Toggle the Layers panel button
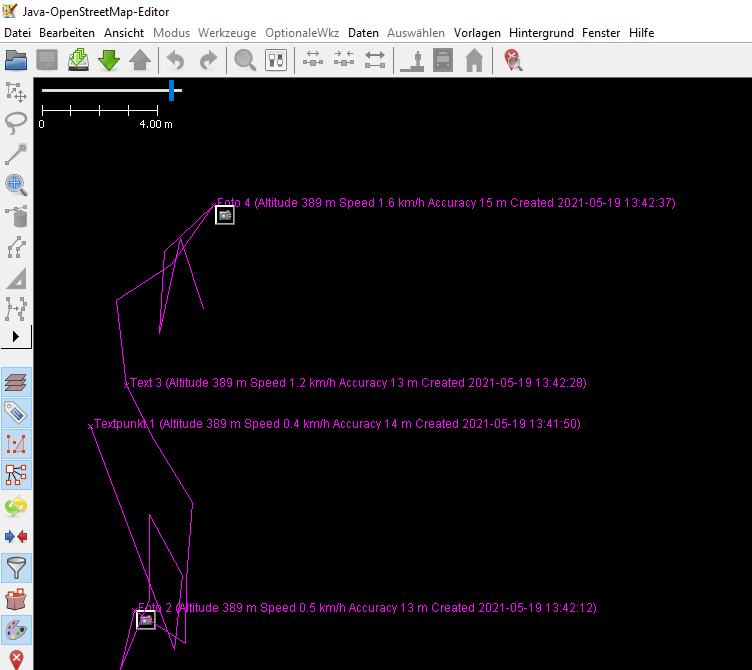Image resolution: width=752 pixels, height=670 pixels. tap(16, 382)
